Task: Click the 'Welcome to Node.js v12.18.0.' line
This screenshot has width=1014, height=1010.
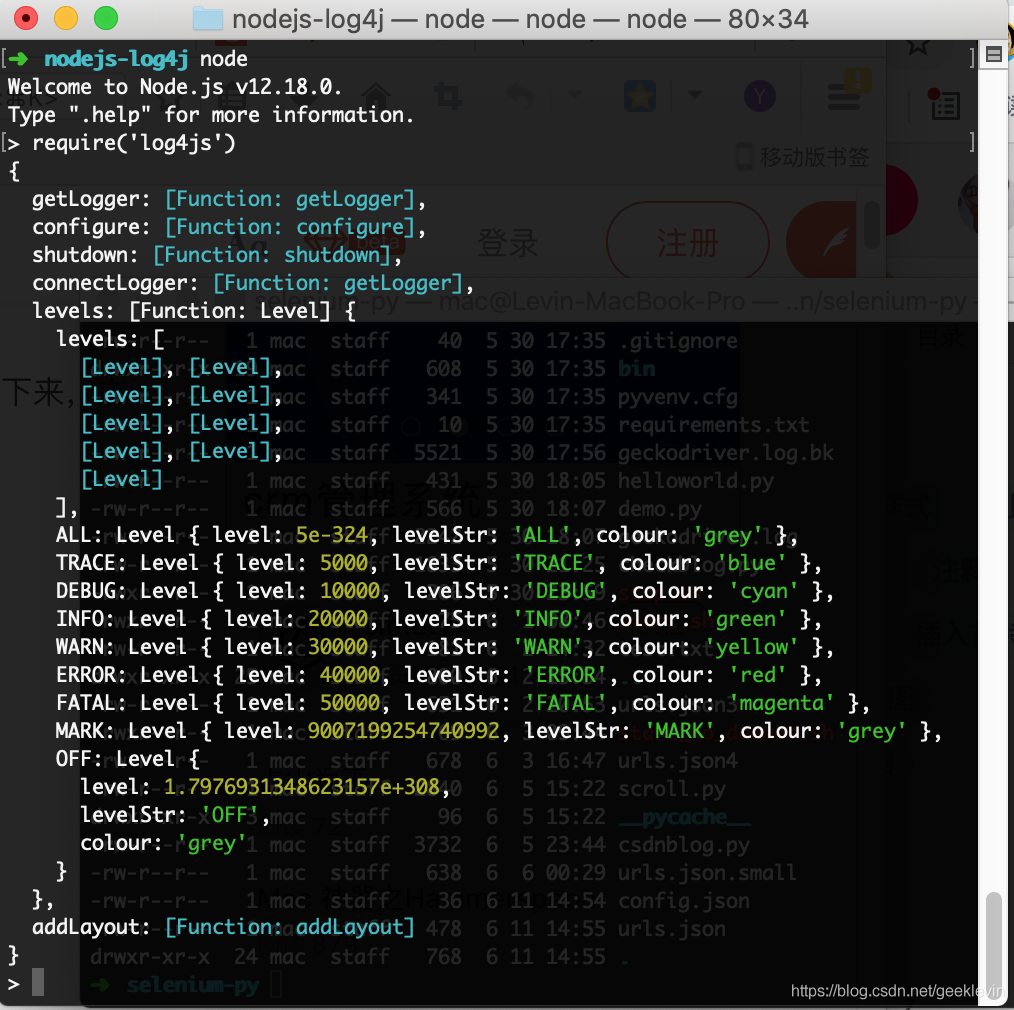Action: 175,87
